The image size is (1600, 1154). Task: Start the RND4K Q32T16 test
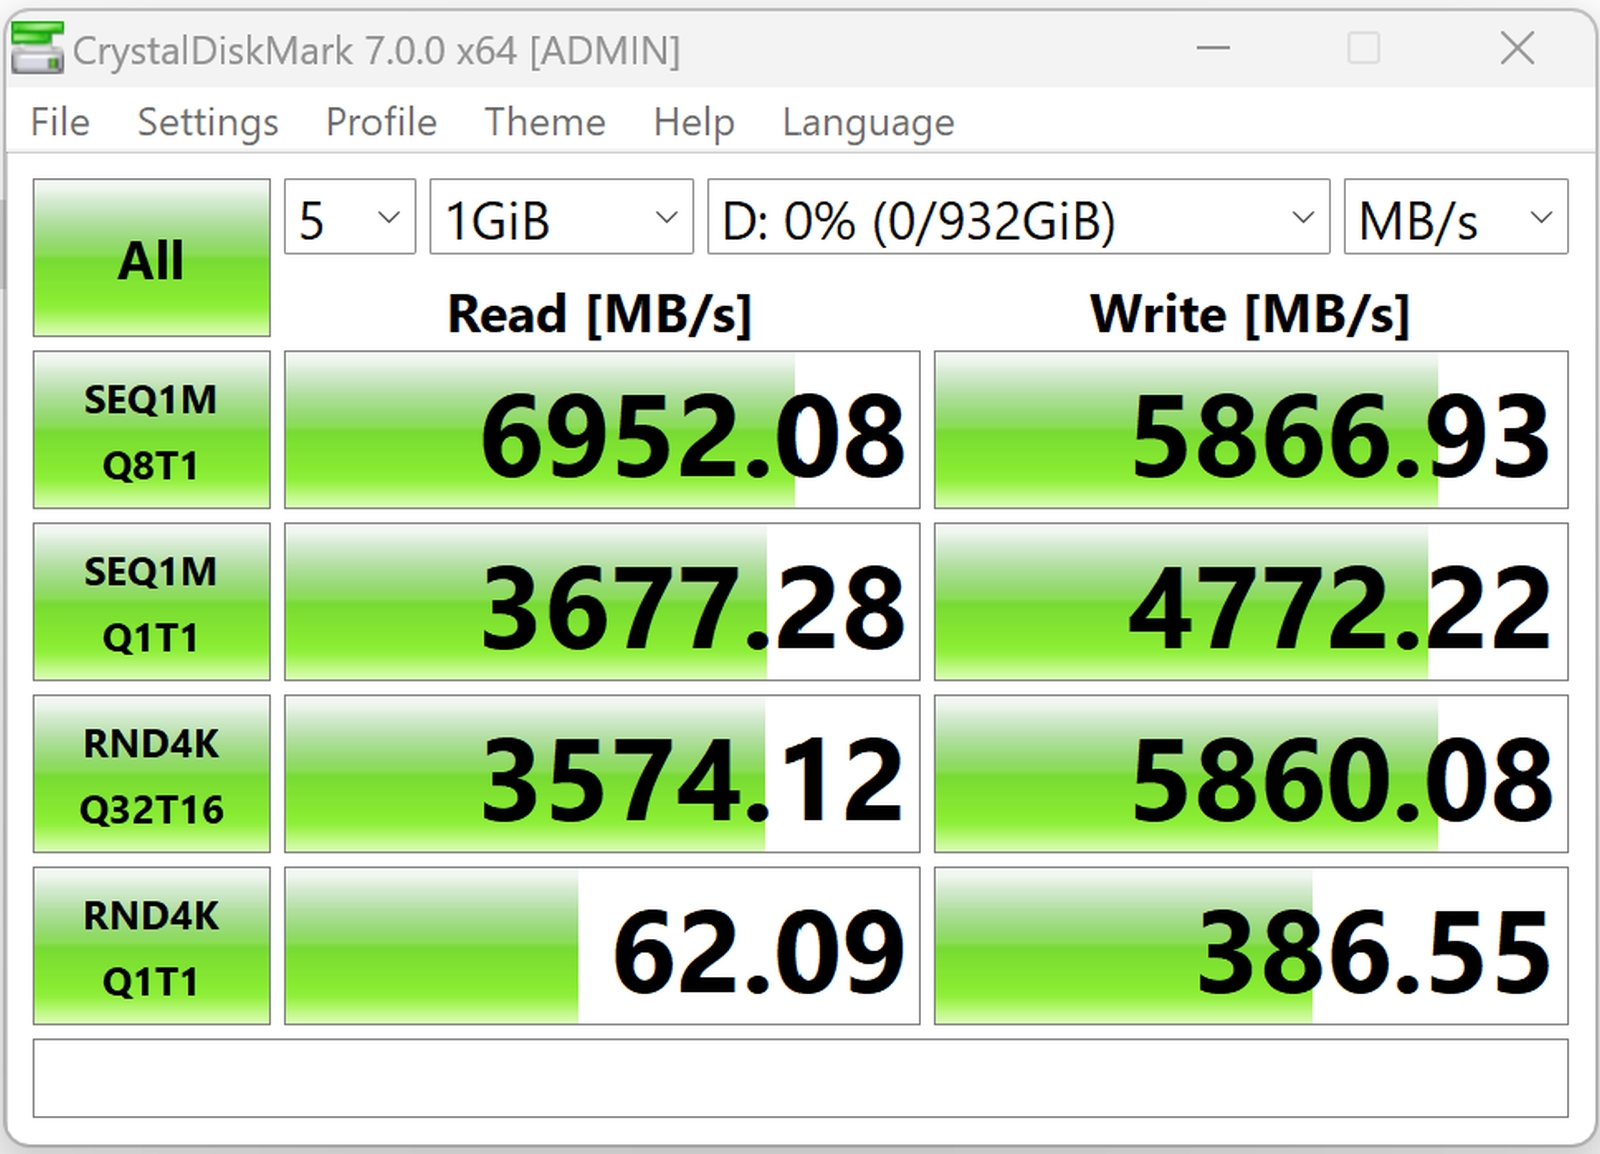click(151, 774)
